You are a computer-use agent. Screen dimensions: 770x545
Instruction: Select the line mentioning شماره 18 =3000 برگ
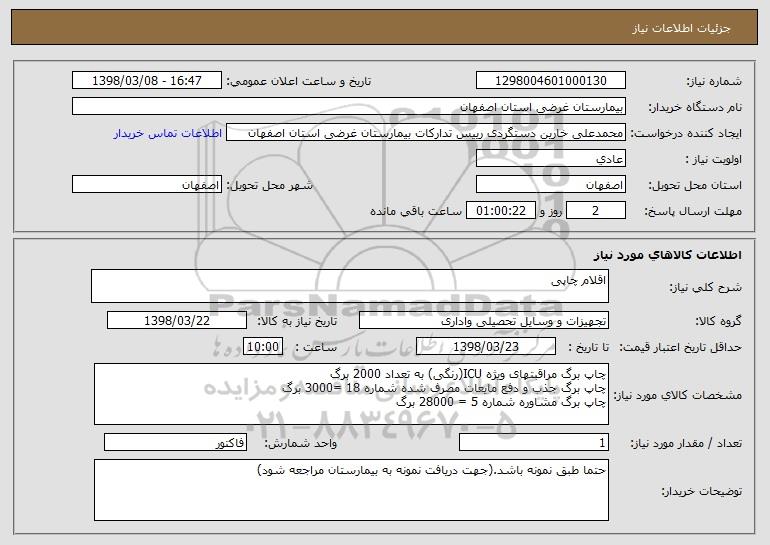[444, 388]
